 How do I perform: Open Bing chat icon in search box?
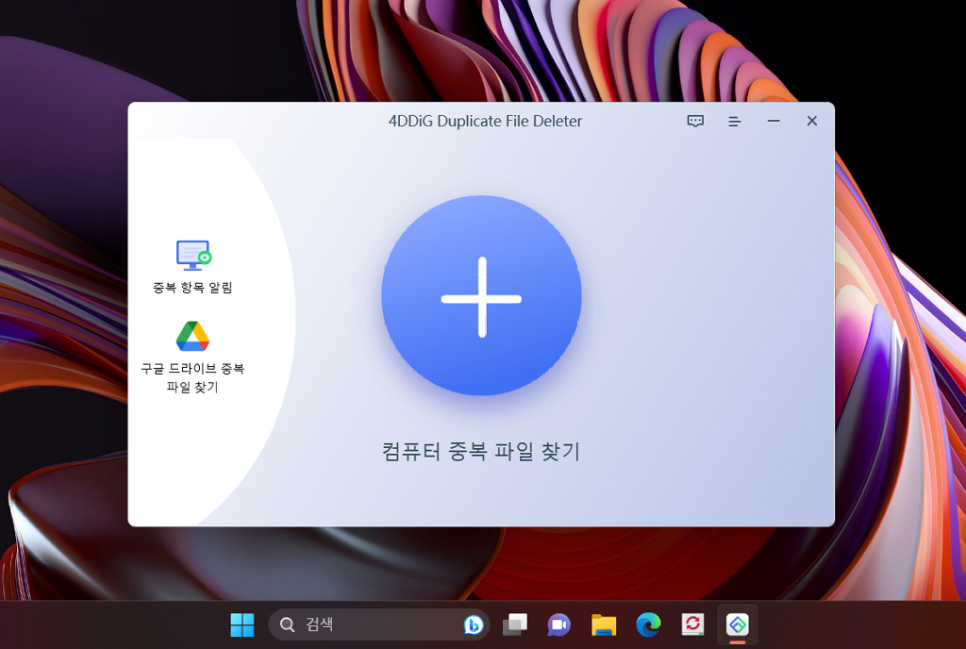pos(473,624)
